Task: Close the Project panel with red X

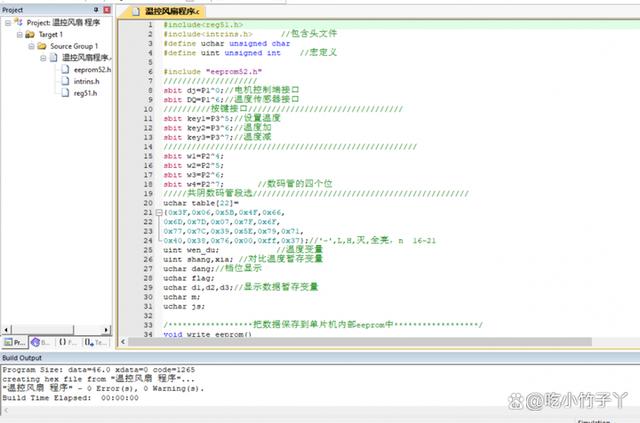Action: (x=107, y=10)
